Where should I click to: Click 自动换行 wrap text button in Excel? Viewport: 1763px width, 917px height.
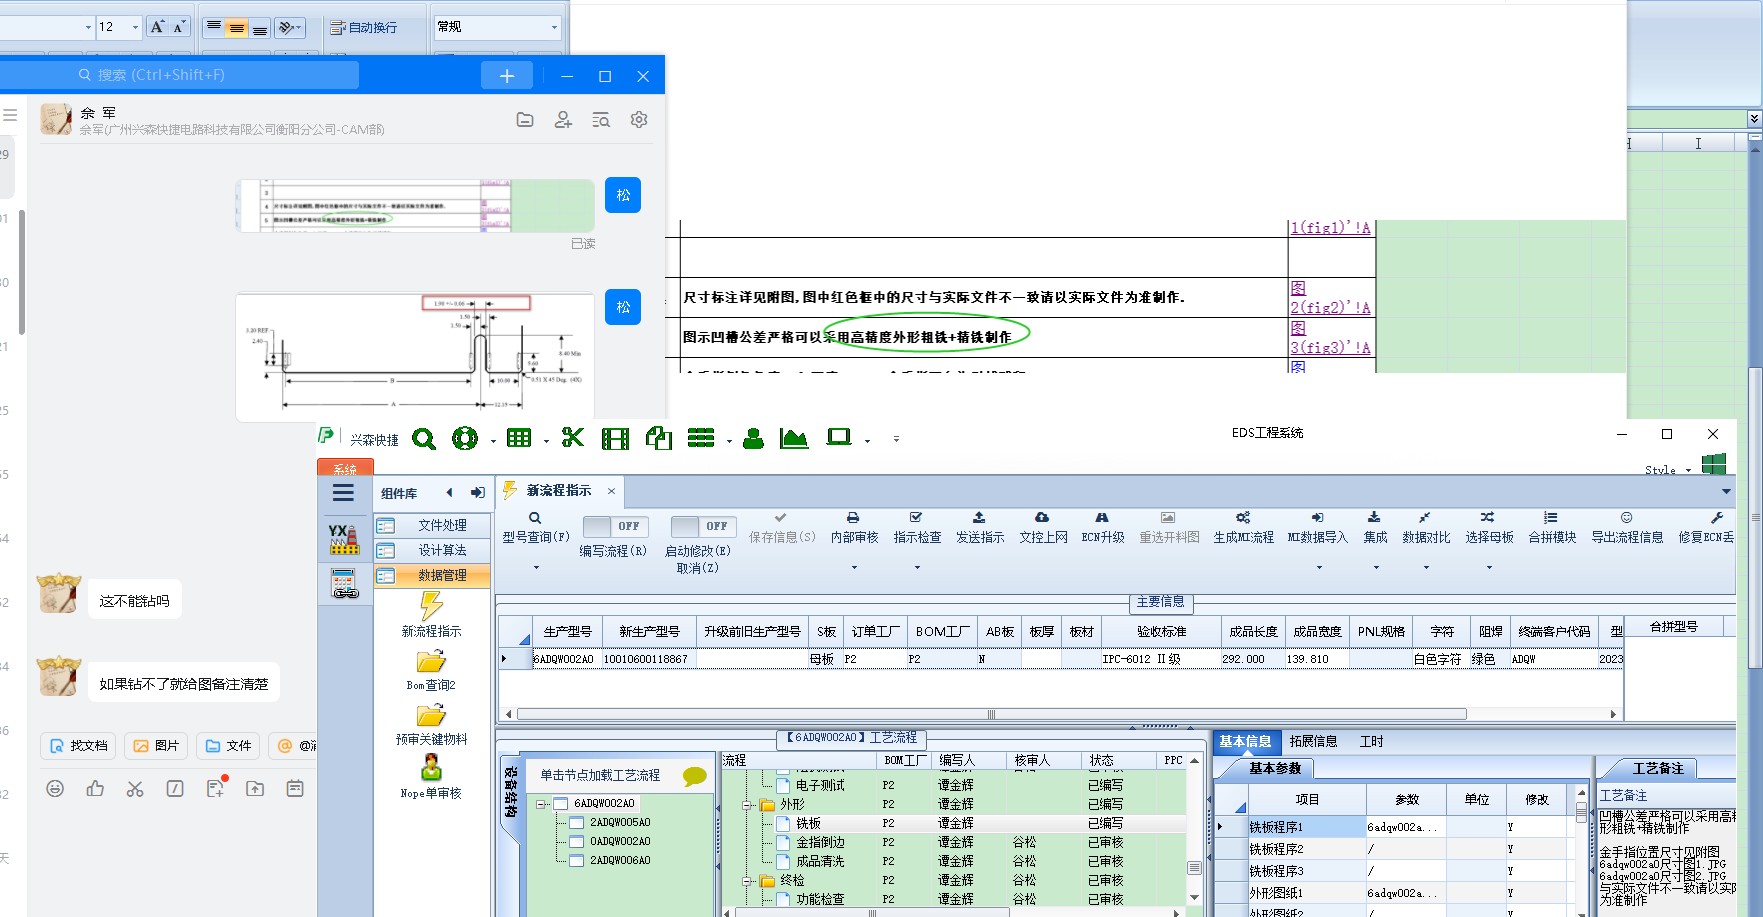coord(364,28)
